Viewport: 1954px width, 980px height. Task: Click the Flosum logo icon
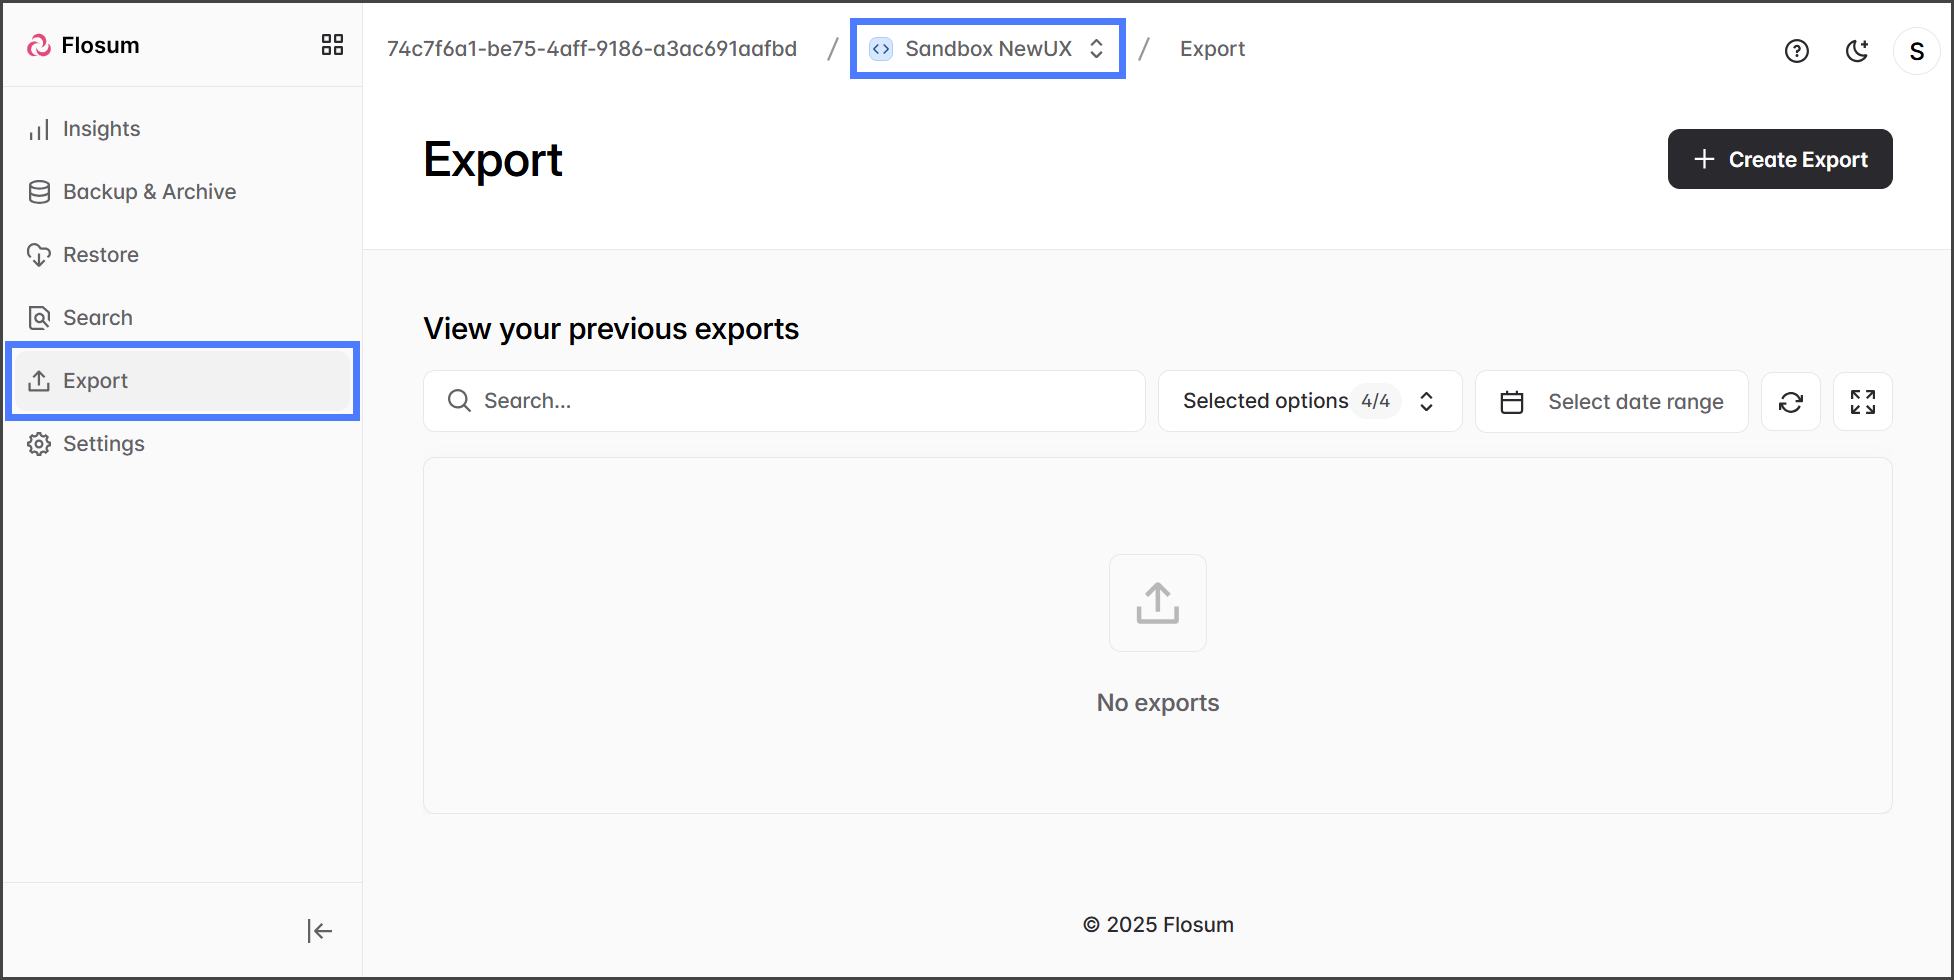[x=39, y=46]
